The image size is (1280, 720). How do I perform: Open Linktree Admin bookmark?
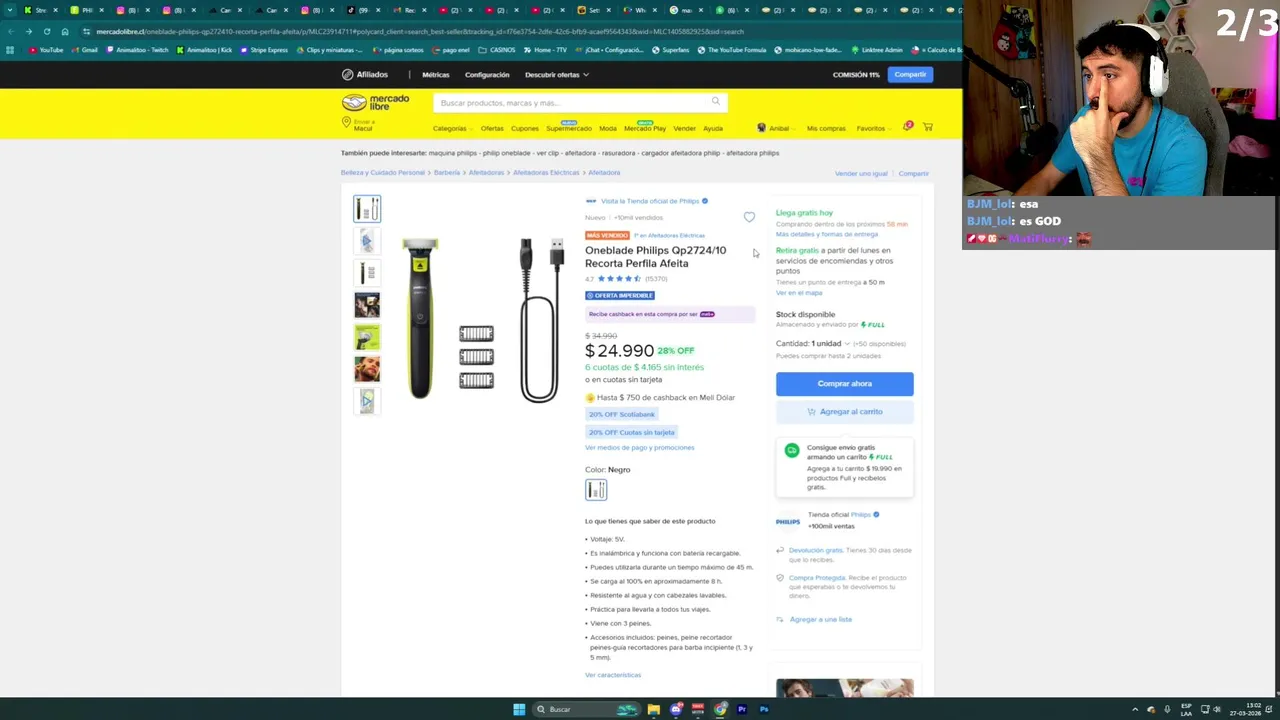[x=875, y=50]
